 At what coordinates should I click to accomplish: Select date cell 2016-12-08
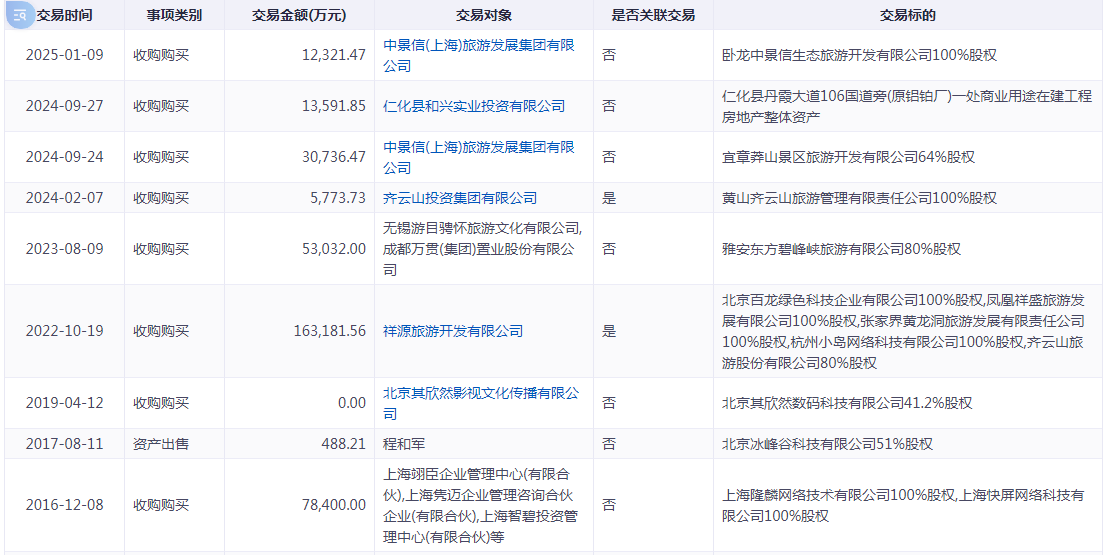[x=64, y=506]
